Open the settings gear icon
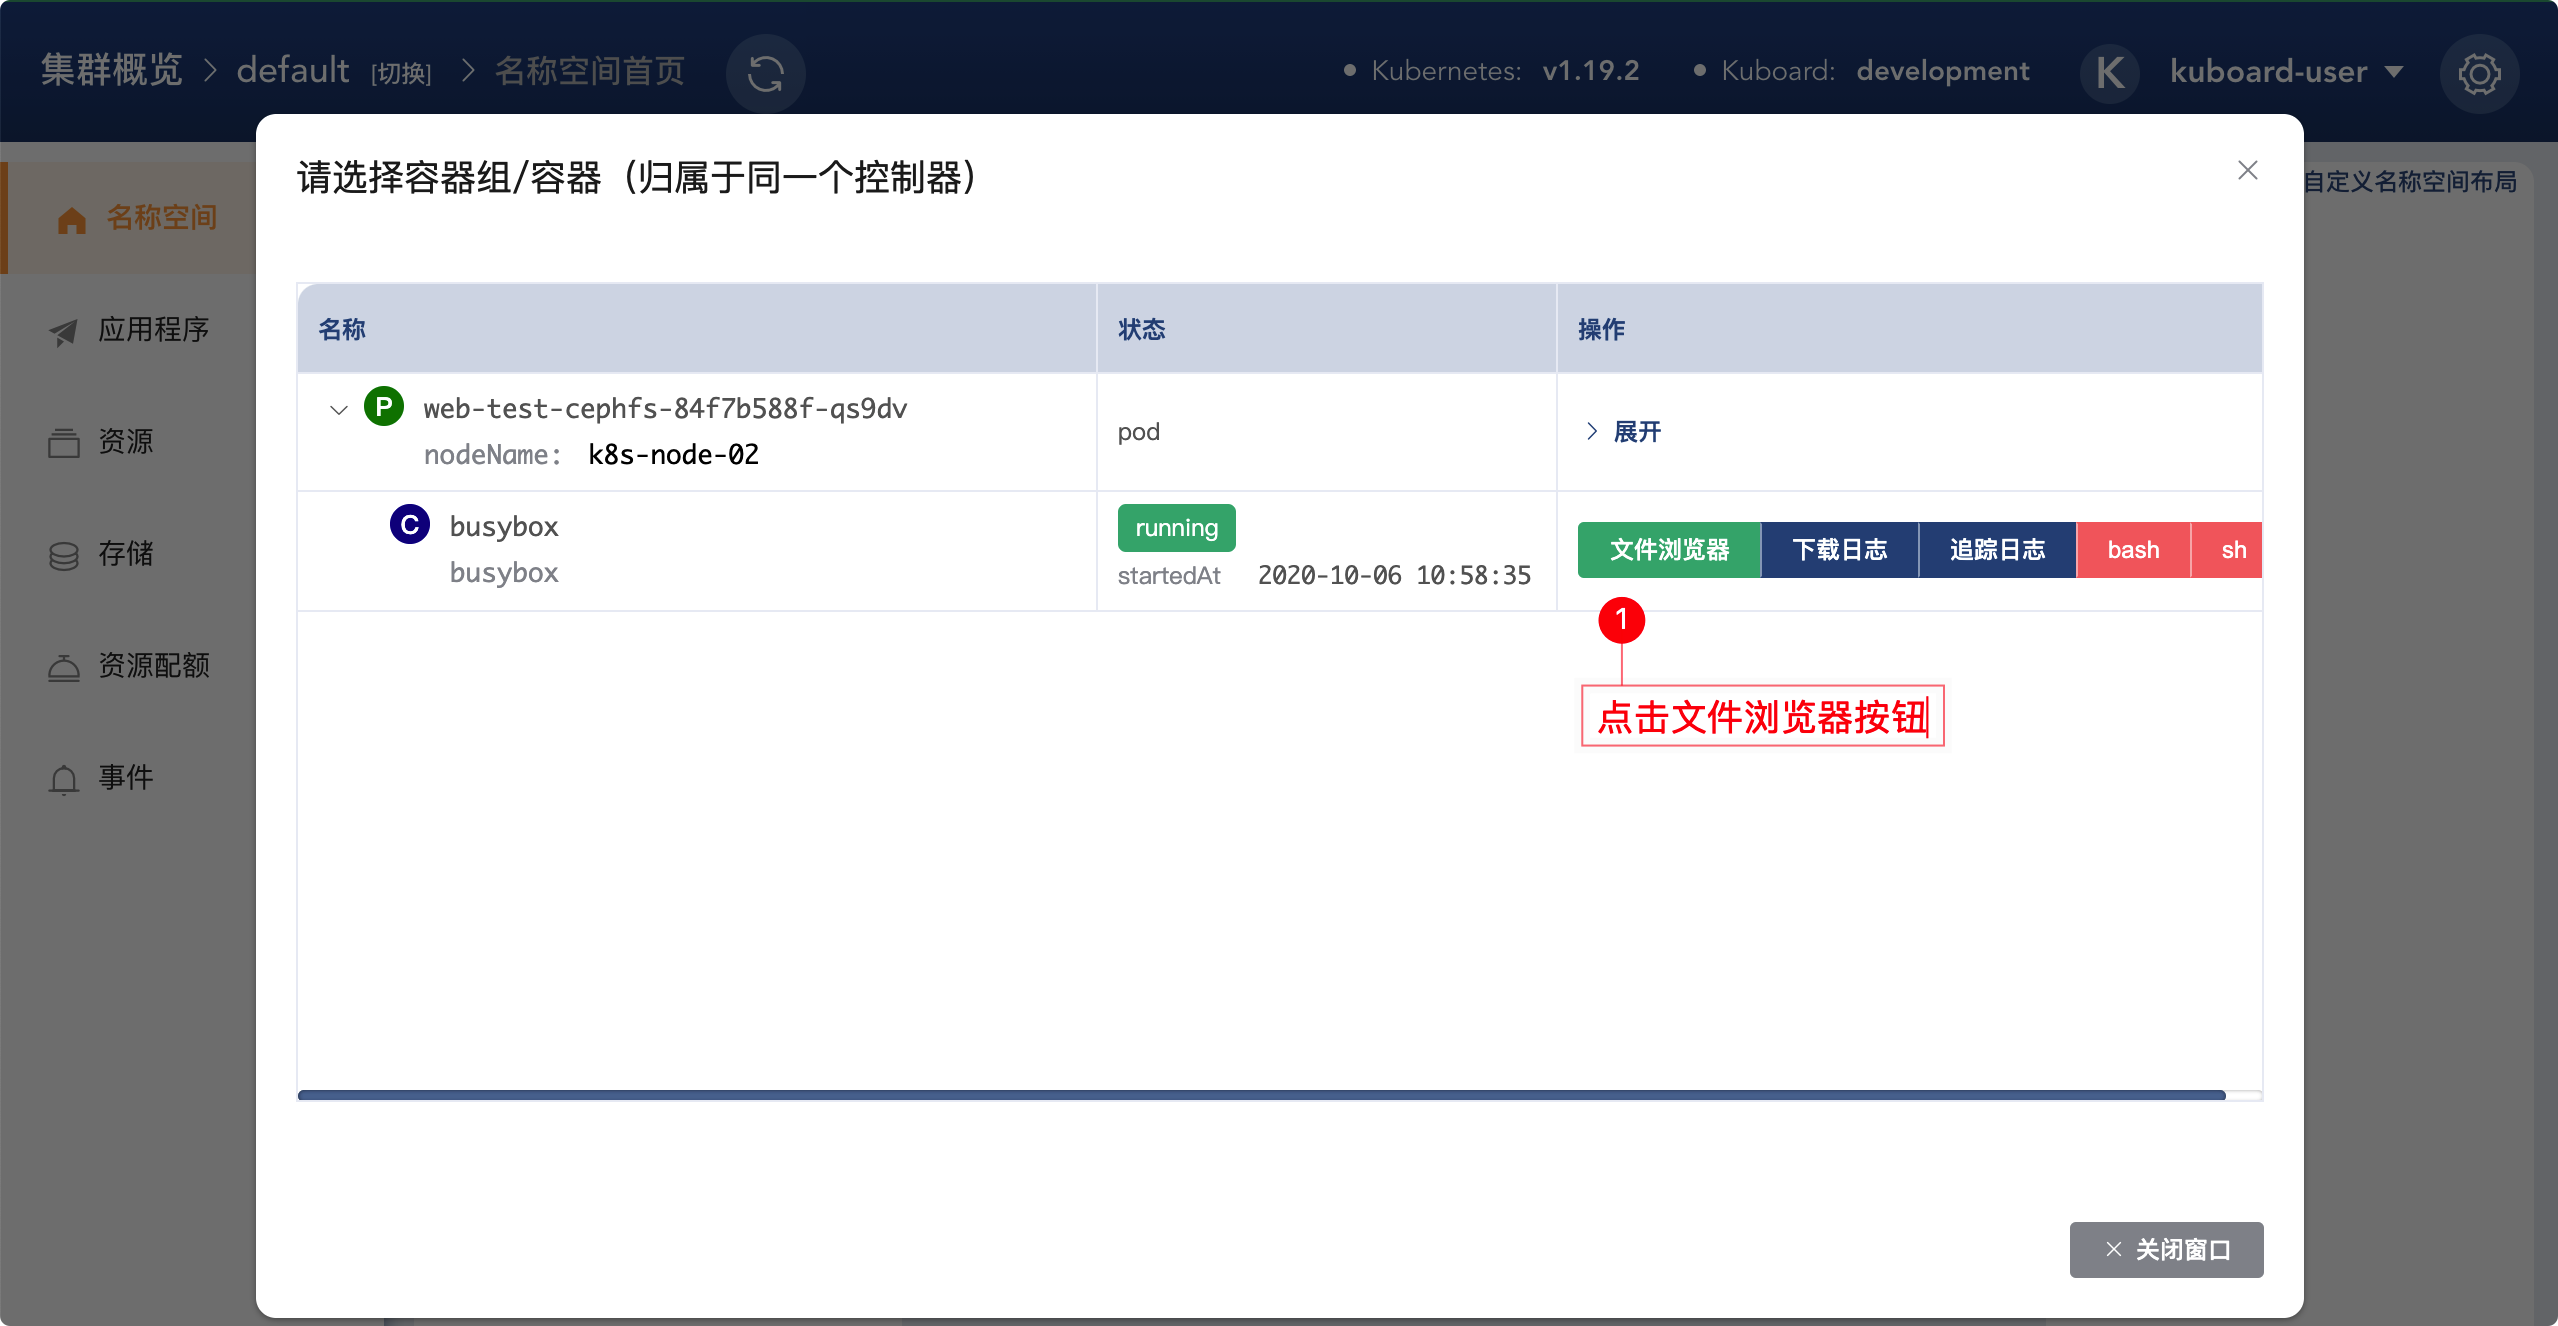 (x=2479, y=73)
